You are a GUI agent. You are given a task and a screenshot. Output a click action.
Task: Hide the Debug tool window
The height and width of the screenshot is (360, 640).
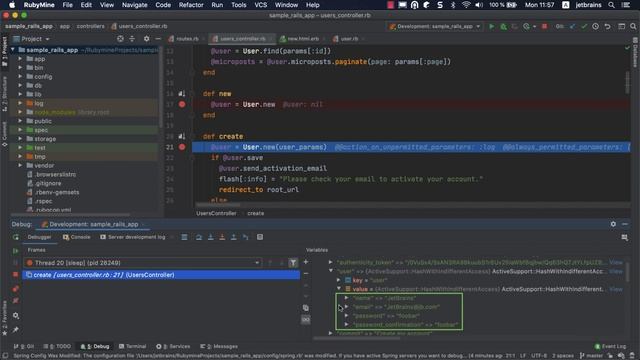(x=625, y=224)
